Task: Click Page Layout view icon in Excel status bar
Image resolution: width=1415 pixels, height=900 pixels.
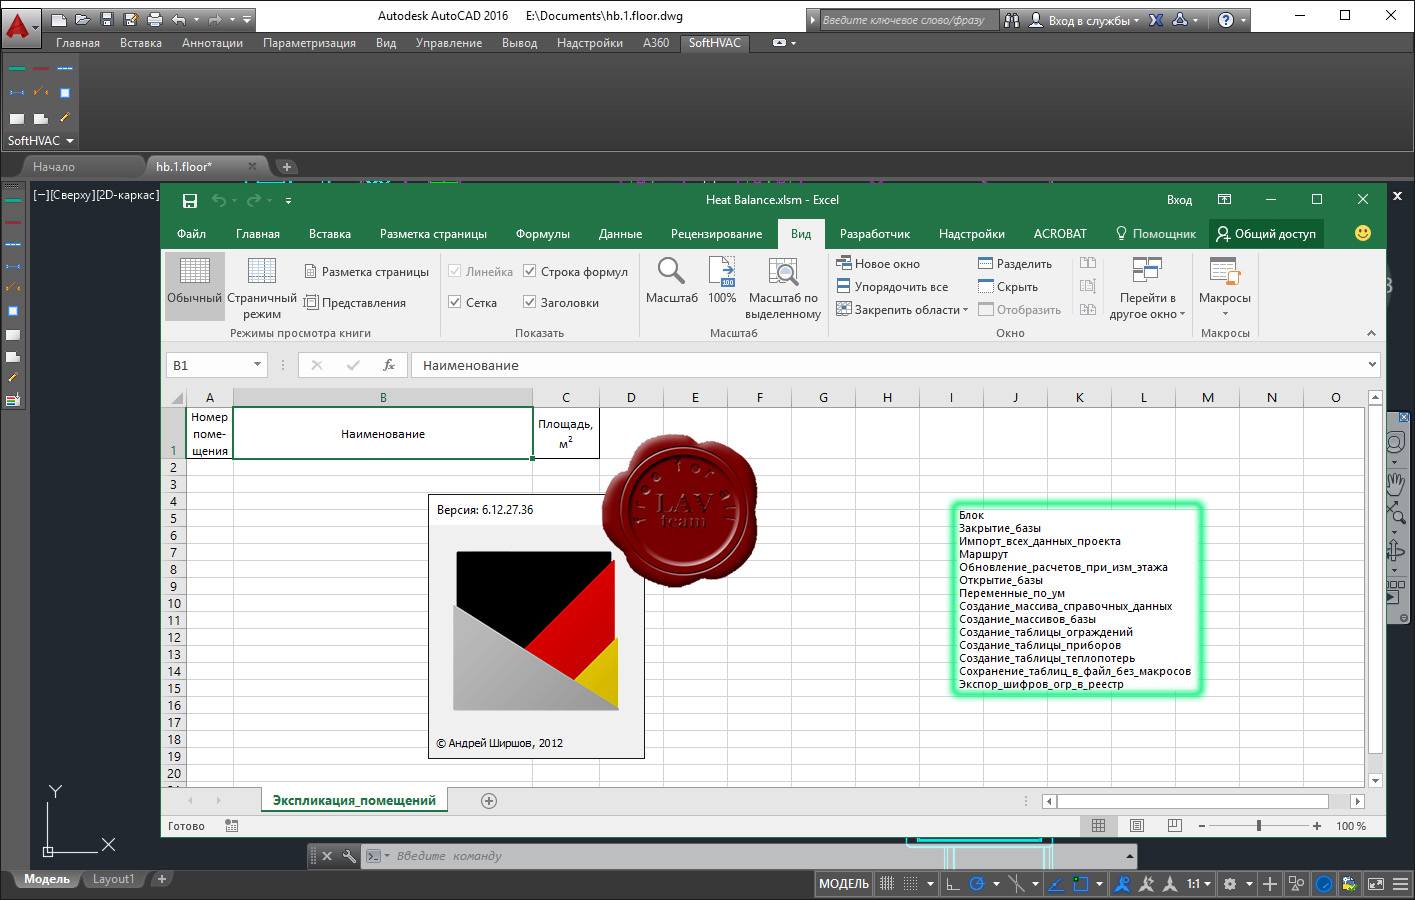Action: (x=1137, y=826)
